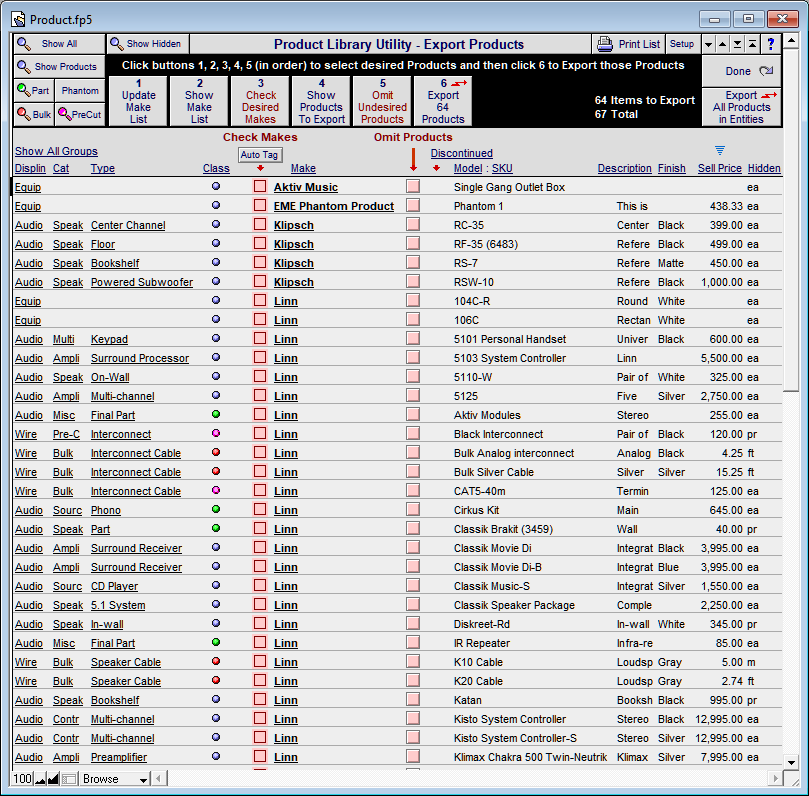Sort by the Class column header
The width and height of the screenshot is (809, 796).
point(216,168)
